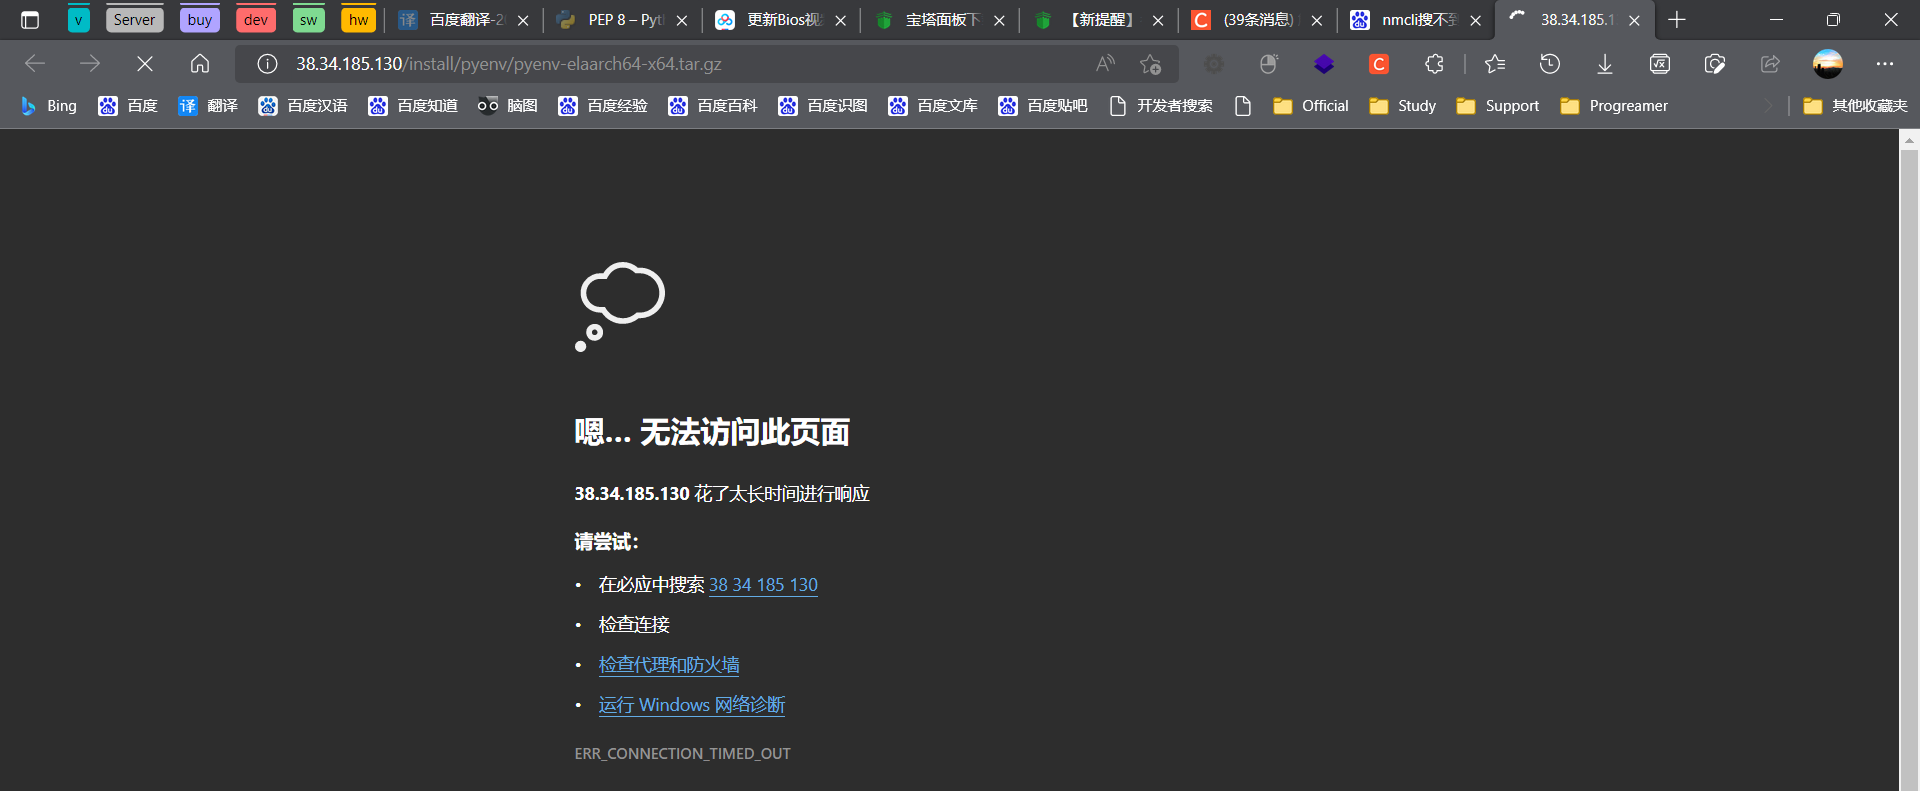Open the 开发者搜索 bookmark

[1161, 106]
